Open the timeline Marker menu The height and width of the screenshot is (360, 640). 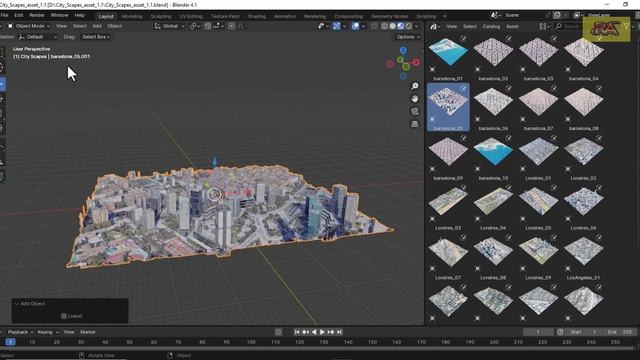[x=88, y=332]
